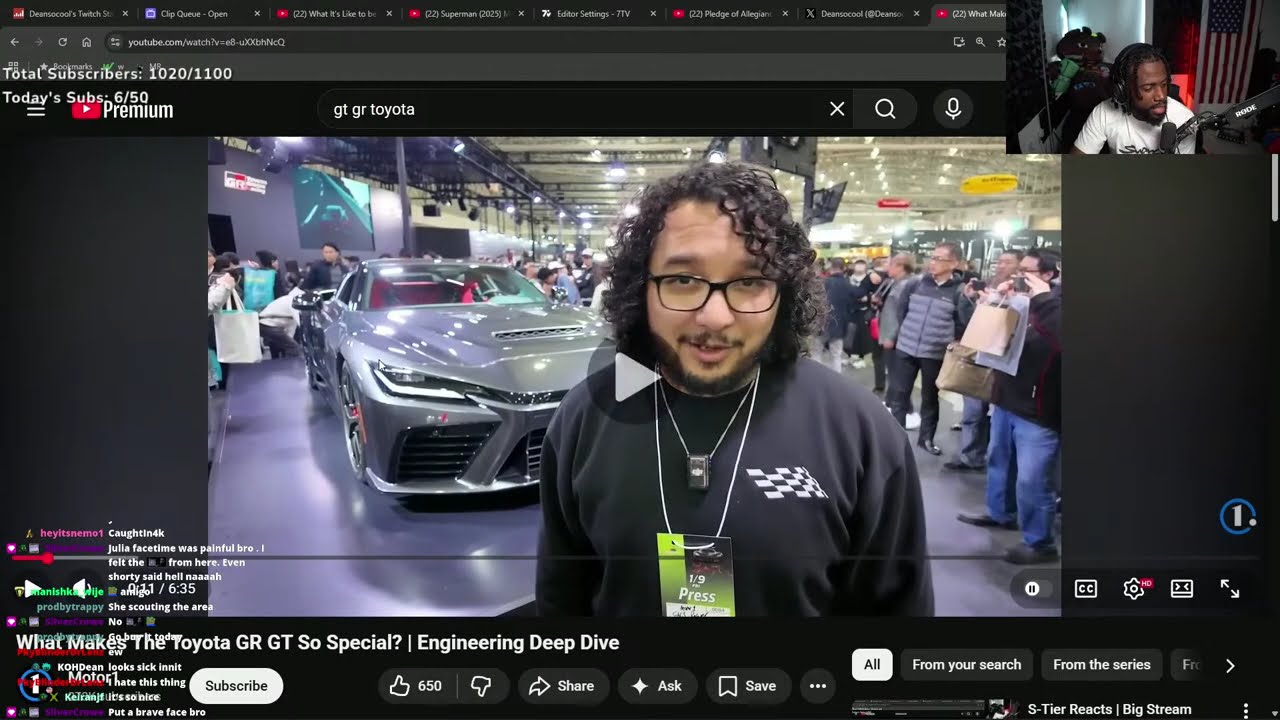Screen dimensions: 1280x720
Task: Switch to Pledge of Allegiance tab
Action: tap(728, 14)
